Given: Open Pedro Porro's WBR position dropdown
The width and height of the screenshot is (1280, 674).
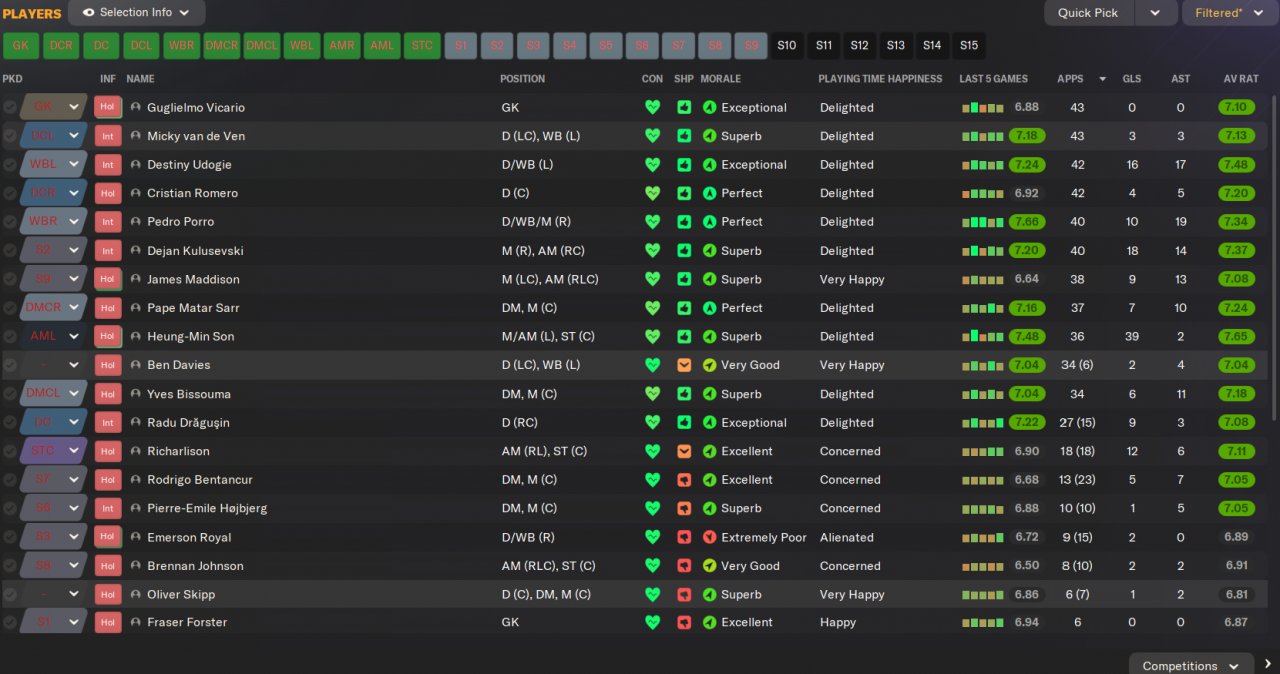Looking at the screenshot, I should coord(74,222).
